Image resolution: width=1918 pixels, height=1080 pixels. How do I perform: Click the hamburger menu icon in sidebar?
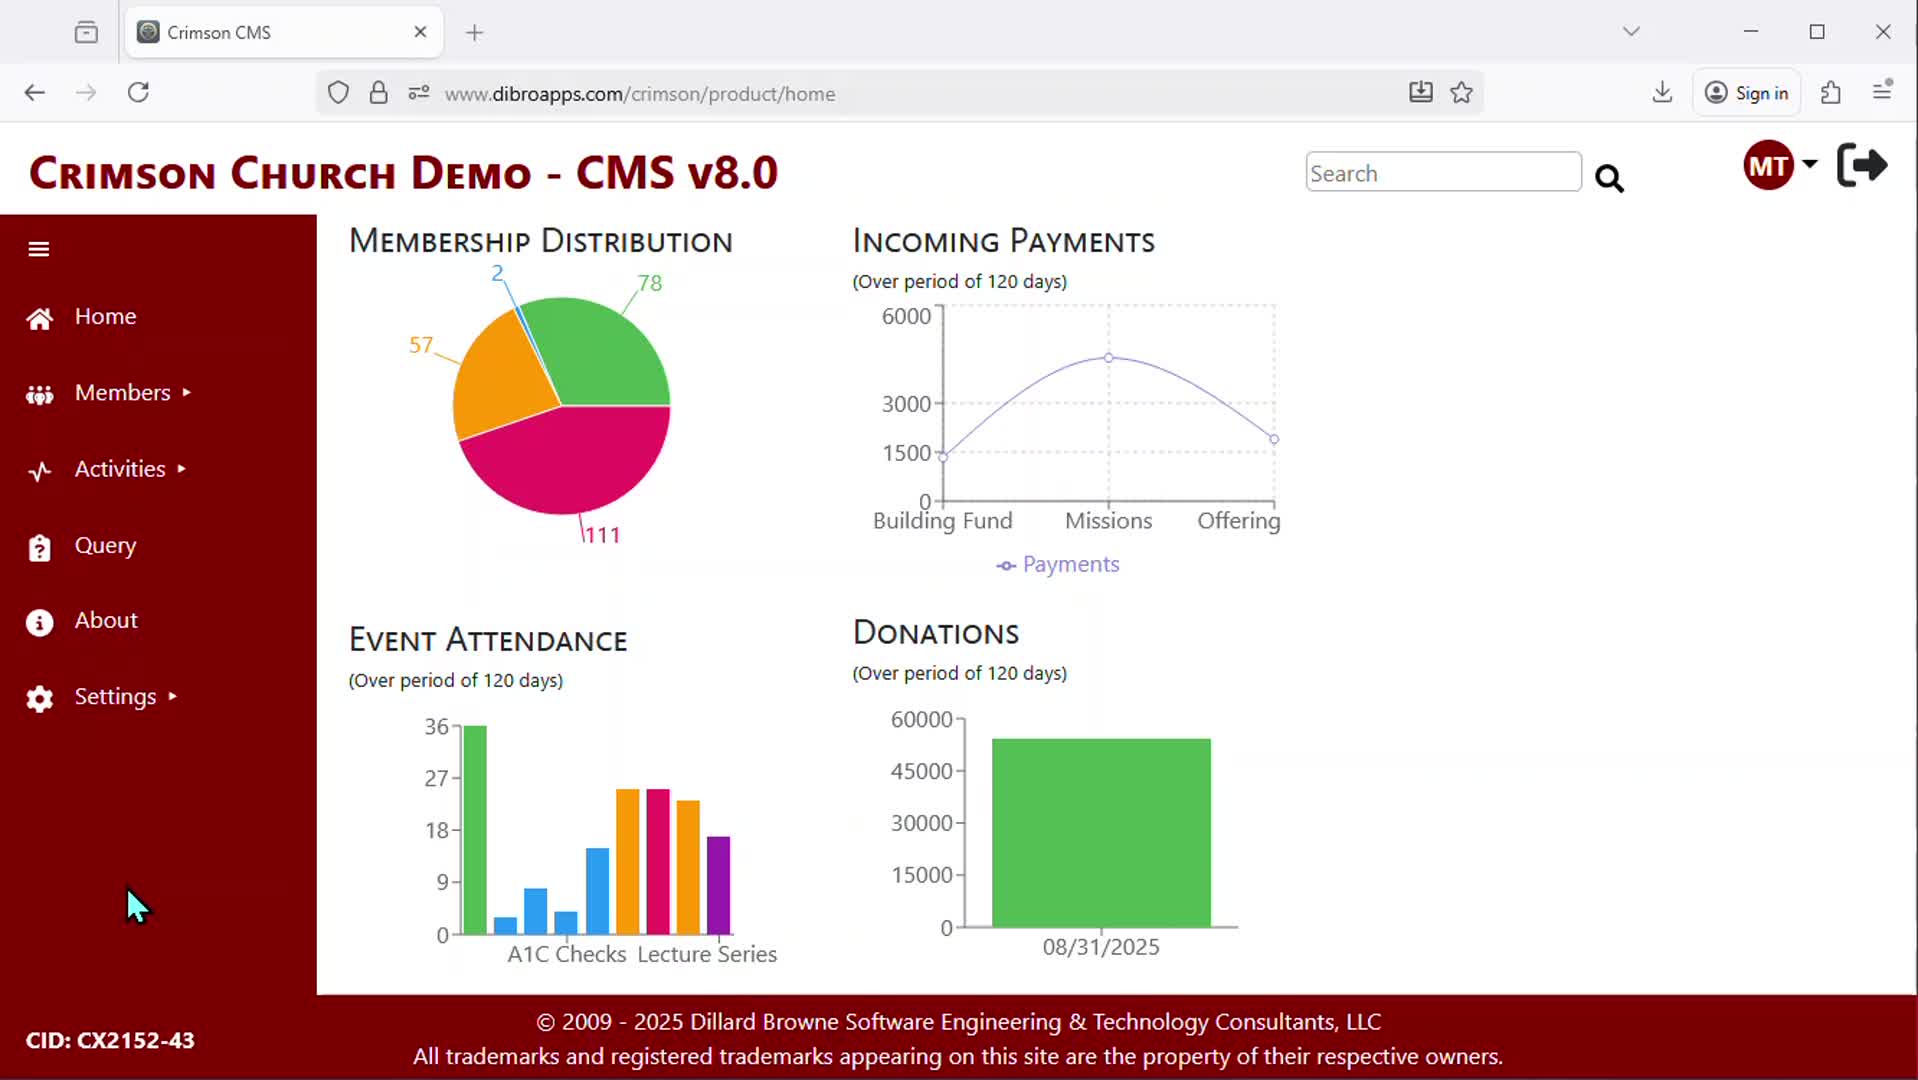coord(39,249)
